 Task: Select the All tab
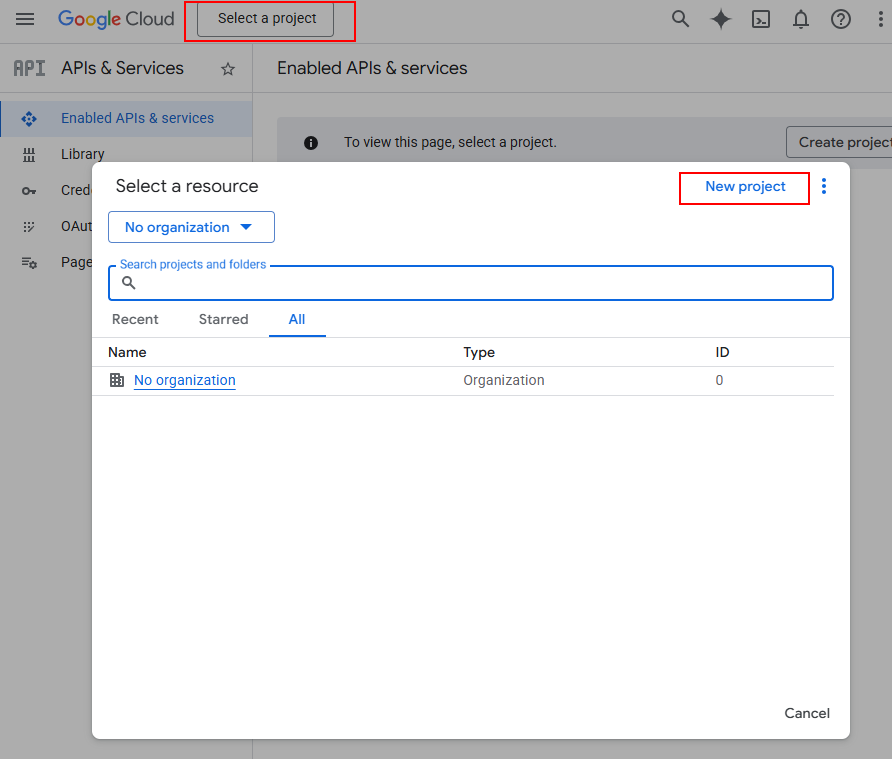point(297,319)
